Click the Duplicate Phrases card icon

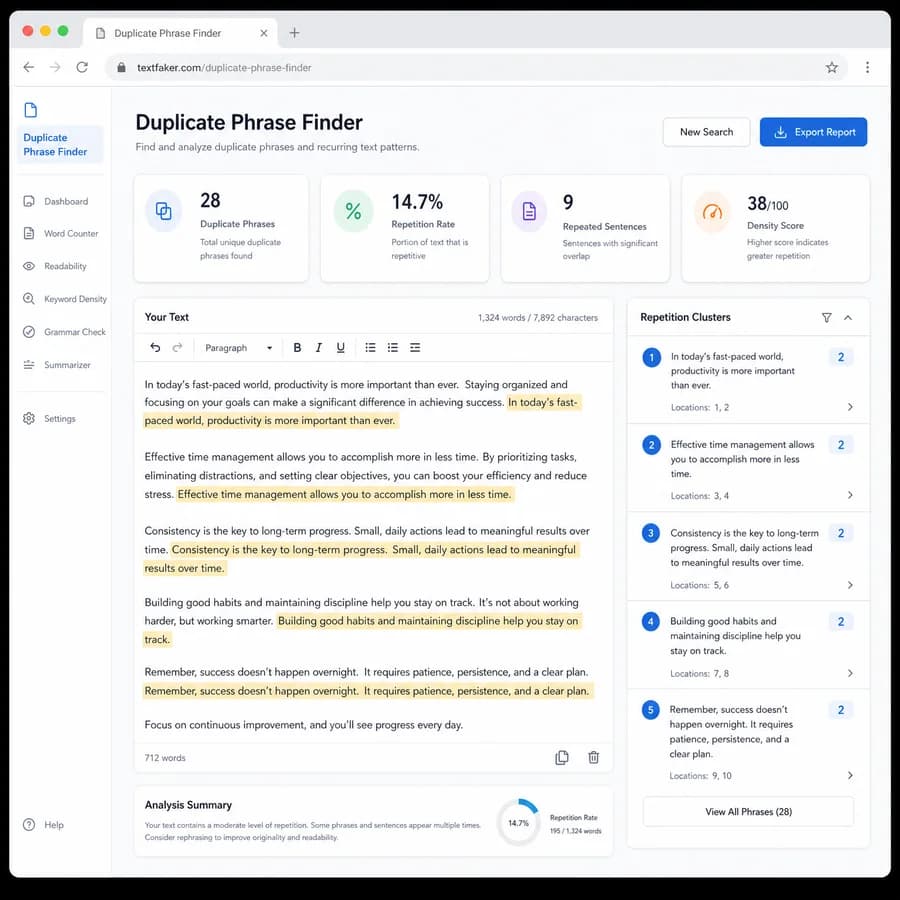[164, 211]
